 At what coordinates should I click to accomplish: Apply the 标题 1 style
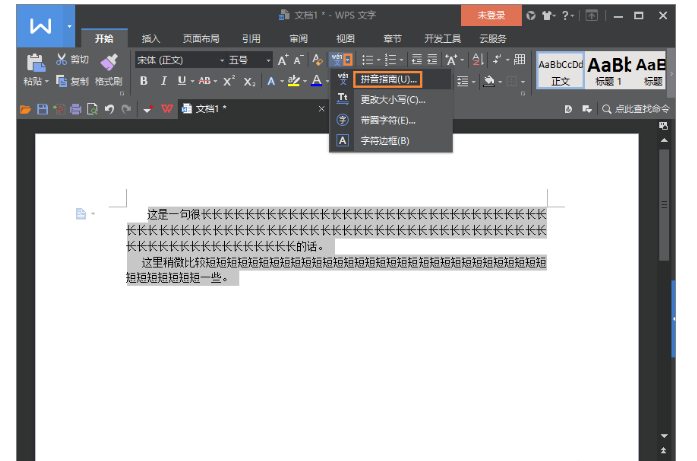(609, 71)
